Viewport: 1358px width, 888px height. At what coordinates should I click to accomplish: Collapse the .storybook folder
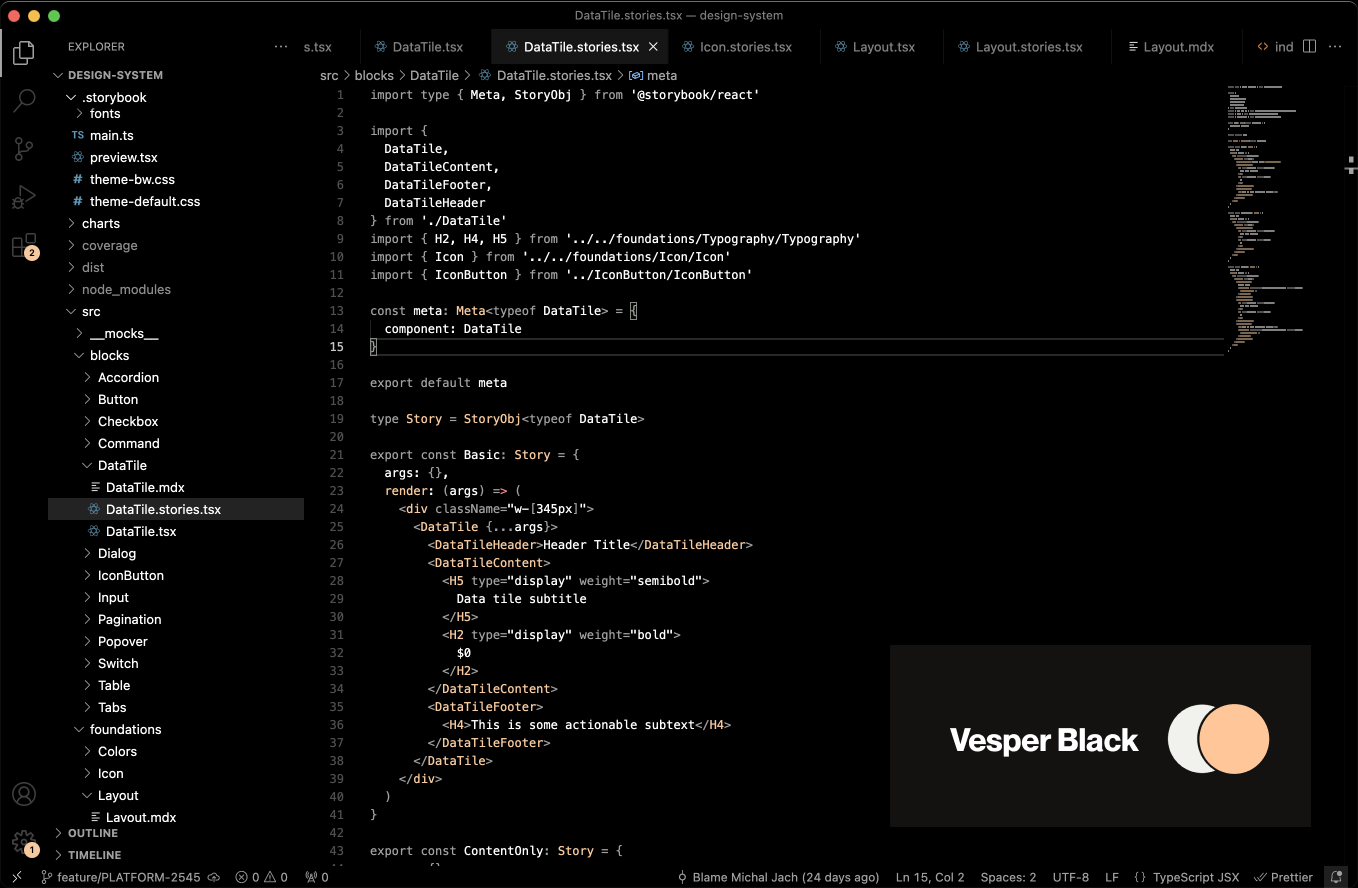(176, 97)
